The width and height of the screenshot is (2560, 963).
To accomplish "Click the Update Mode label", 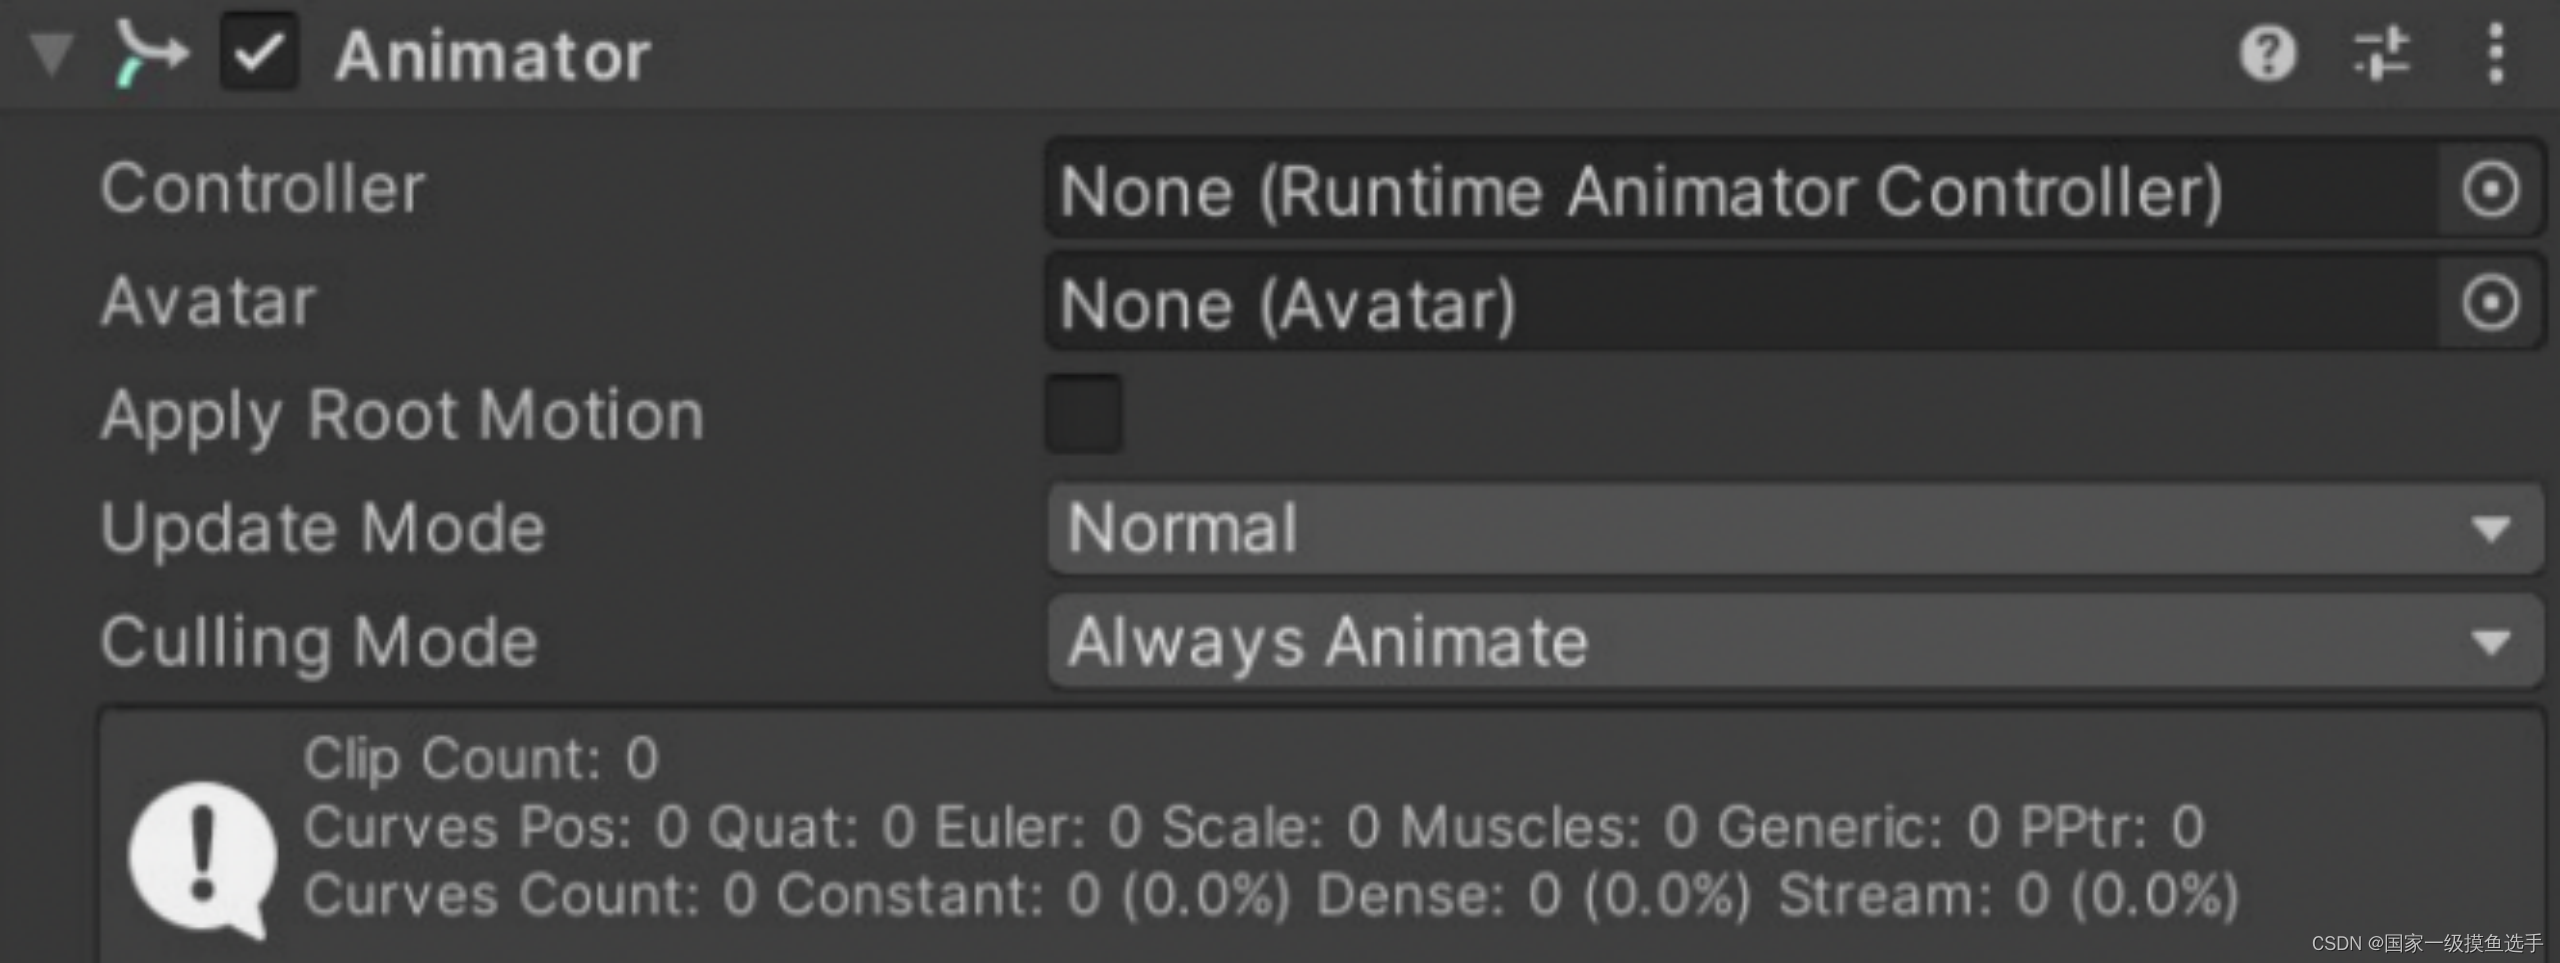I will tap(323, 528).
